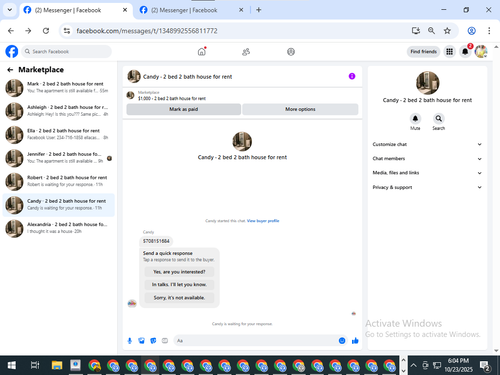The height and width of the screenshot is (375, 500).
Task: Open Chrome tab search dropdown
Action: click(10, 10)
